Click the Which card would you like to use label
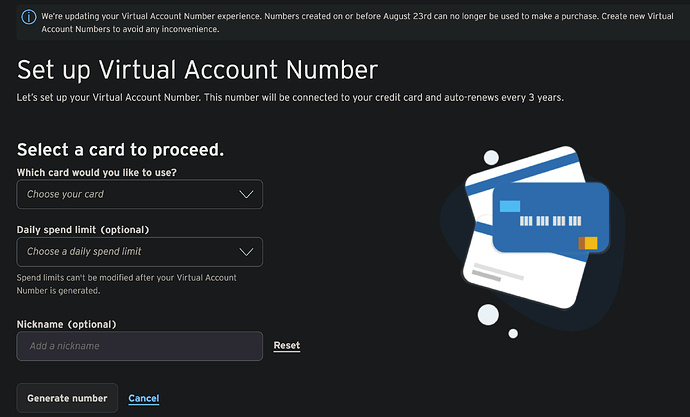The width and height of the screenshot is (690, 417). [96, 172]
